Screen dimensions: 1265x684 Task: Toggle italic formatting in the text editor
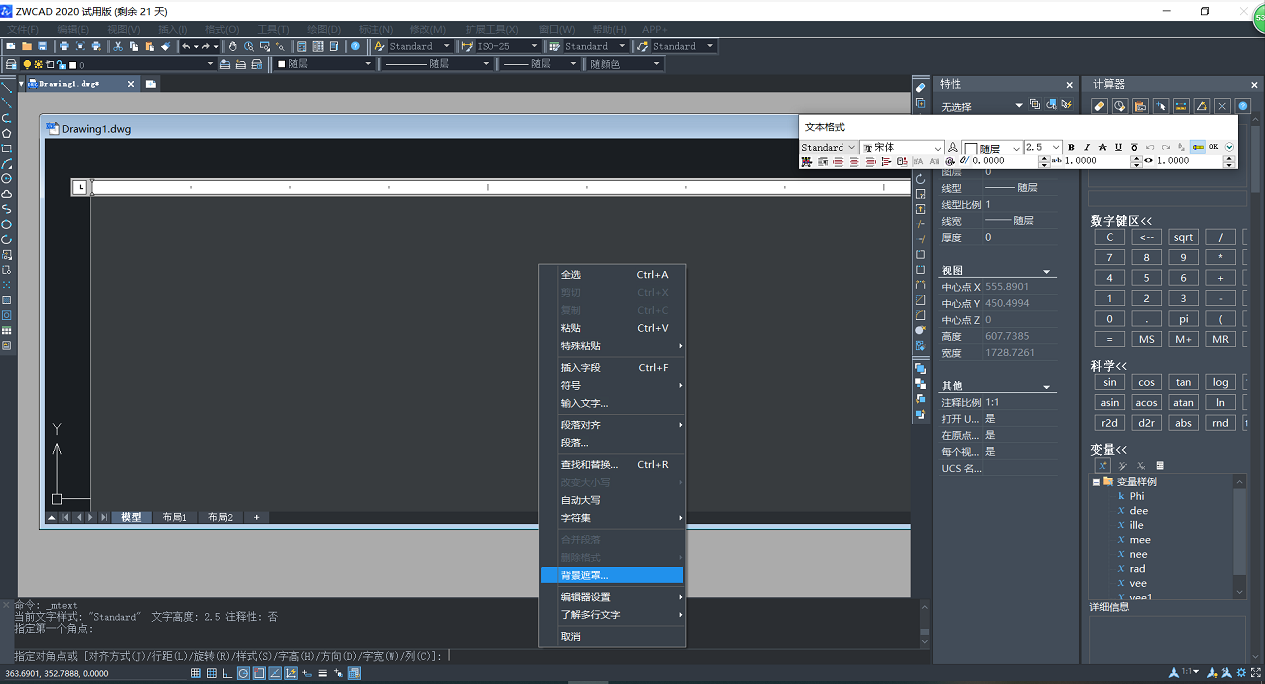pyautogui.click(x=1088, y=147)
